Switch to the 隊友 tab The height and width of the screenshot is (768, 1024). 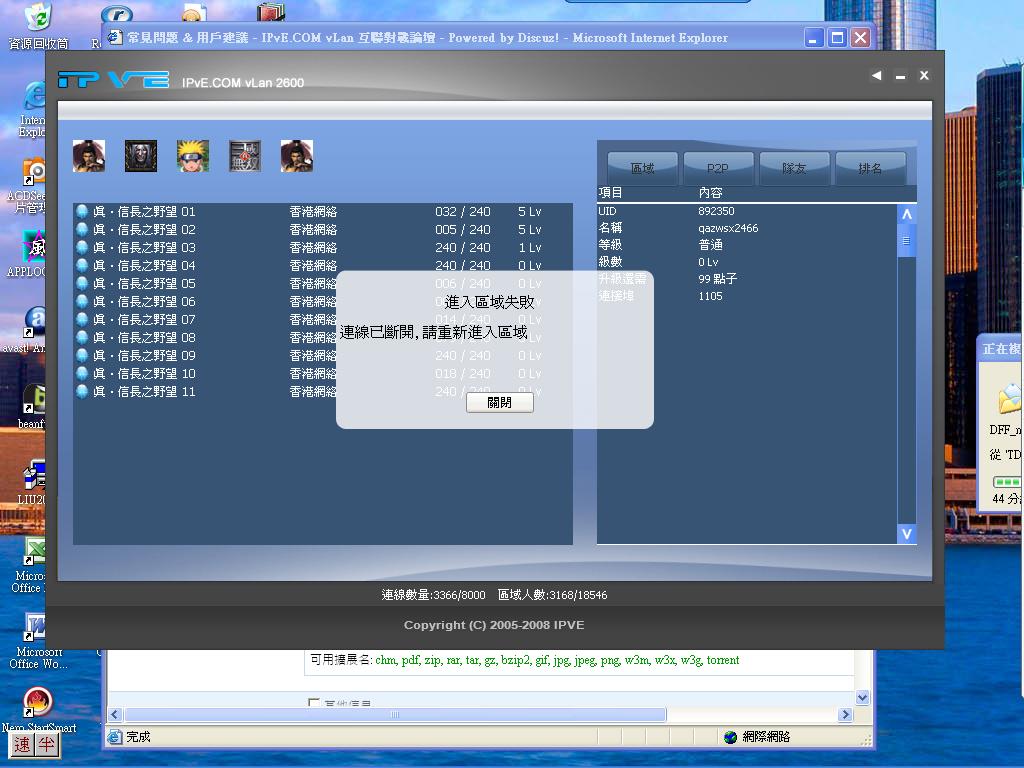[x=794, y=167]
